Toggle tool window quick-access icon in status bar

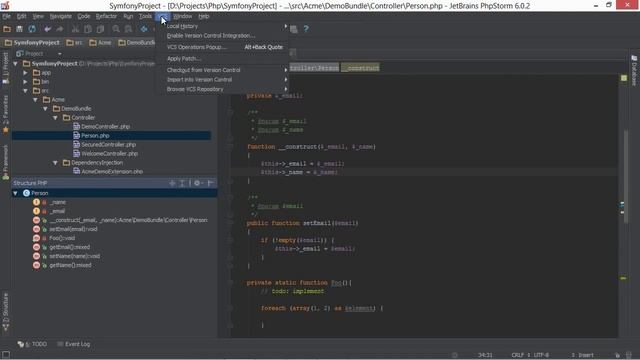[x=6, y=355]
